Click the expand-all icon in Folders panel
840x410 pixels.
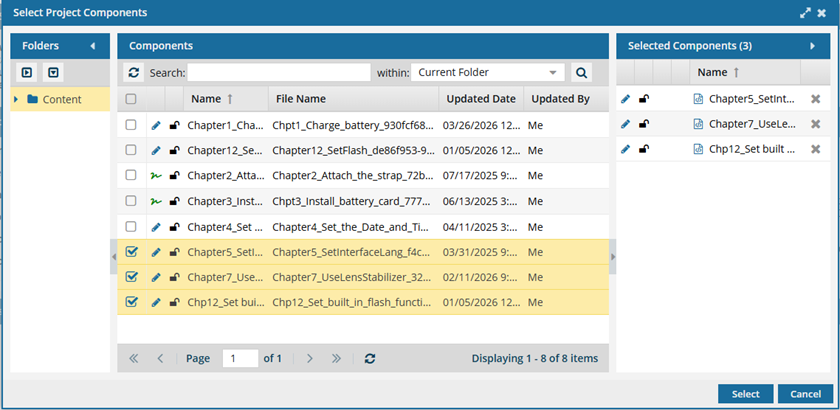click(27, 72)
